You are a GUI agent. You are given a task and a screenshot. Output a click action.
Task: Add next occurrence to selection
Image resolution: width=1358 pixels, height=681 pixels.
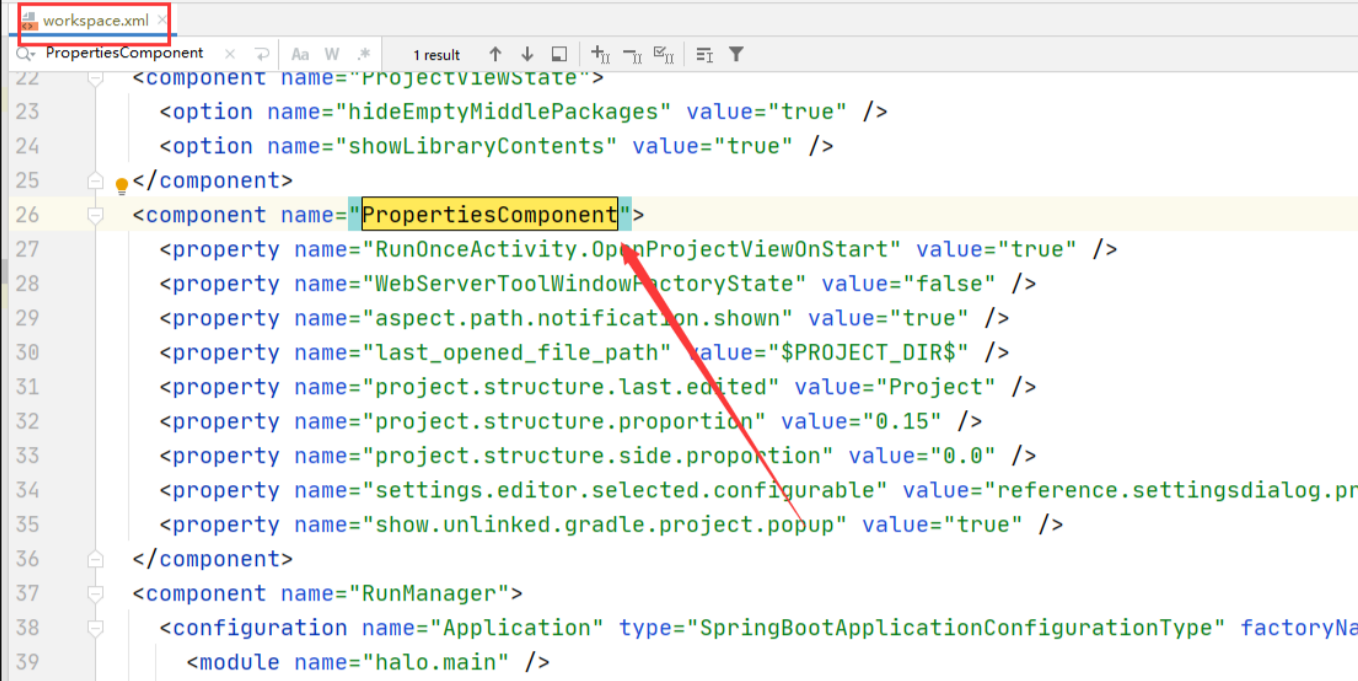pyautogui.click(x=600, y=54)
